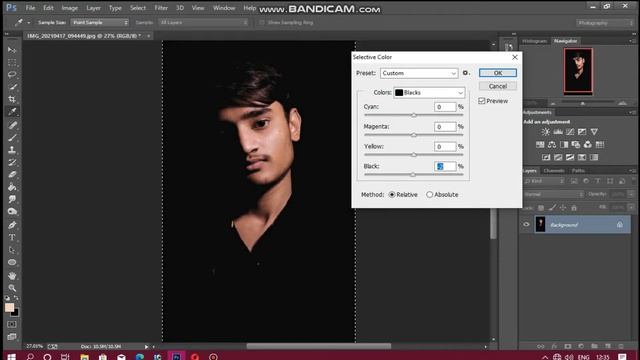
Task: Select the Crop tool
Action: pos(12,99)
